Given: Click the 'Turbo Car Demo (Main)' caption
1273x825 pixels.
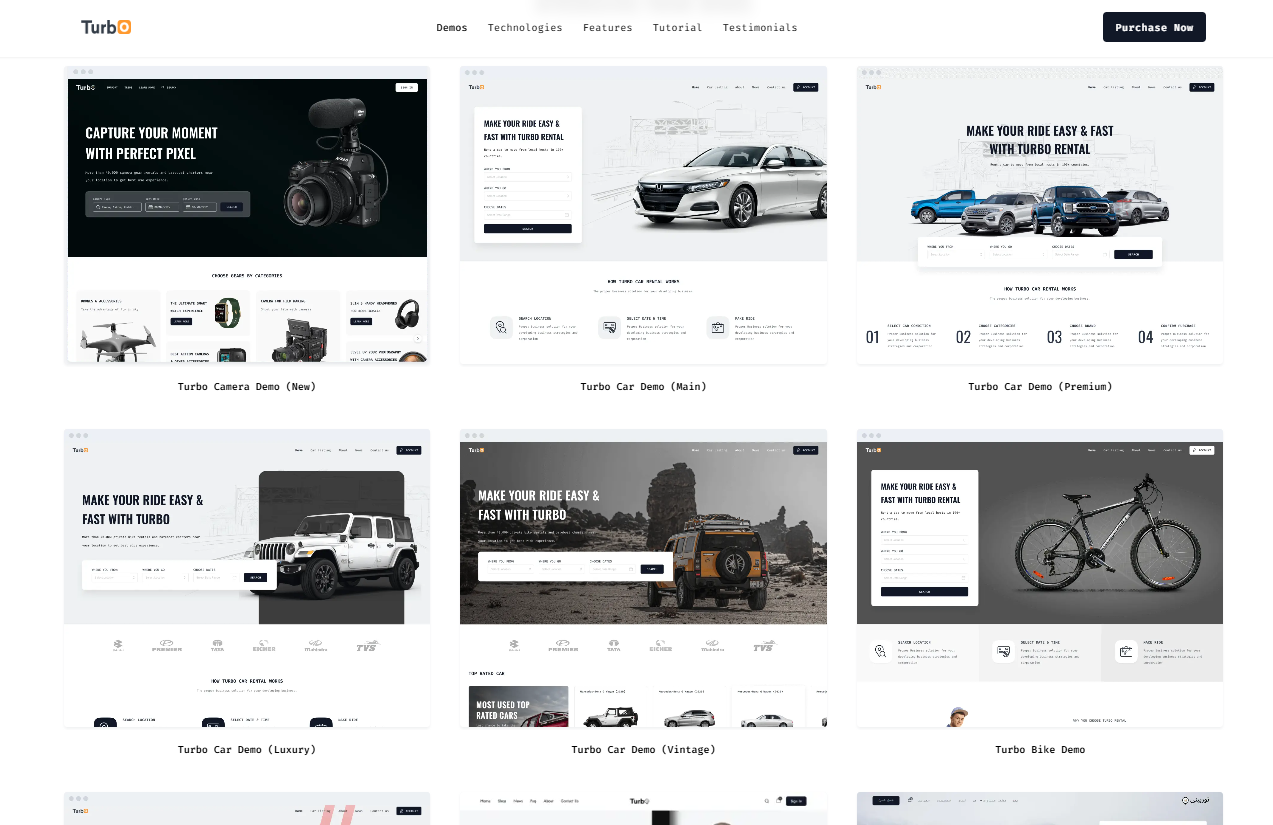Looking at the screenshot, I should [x=643, y=387].
